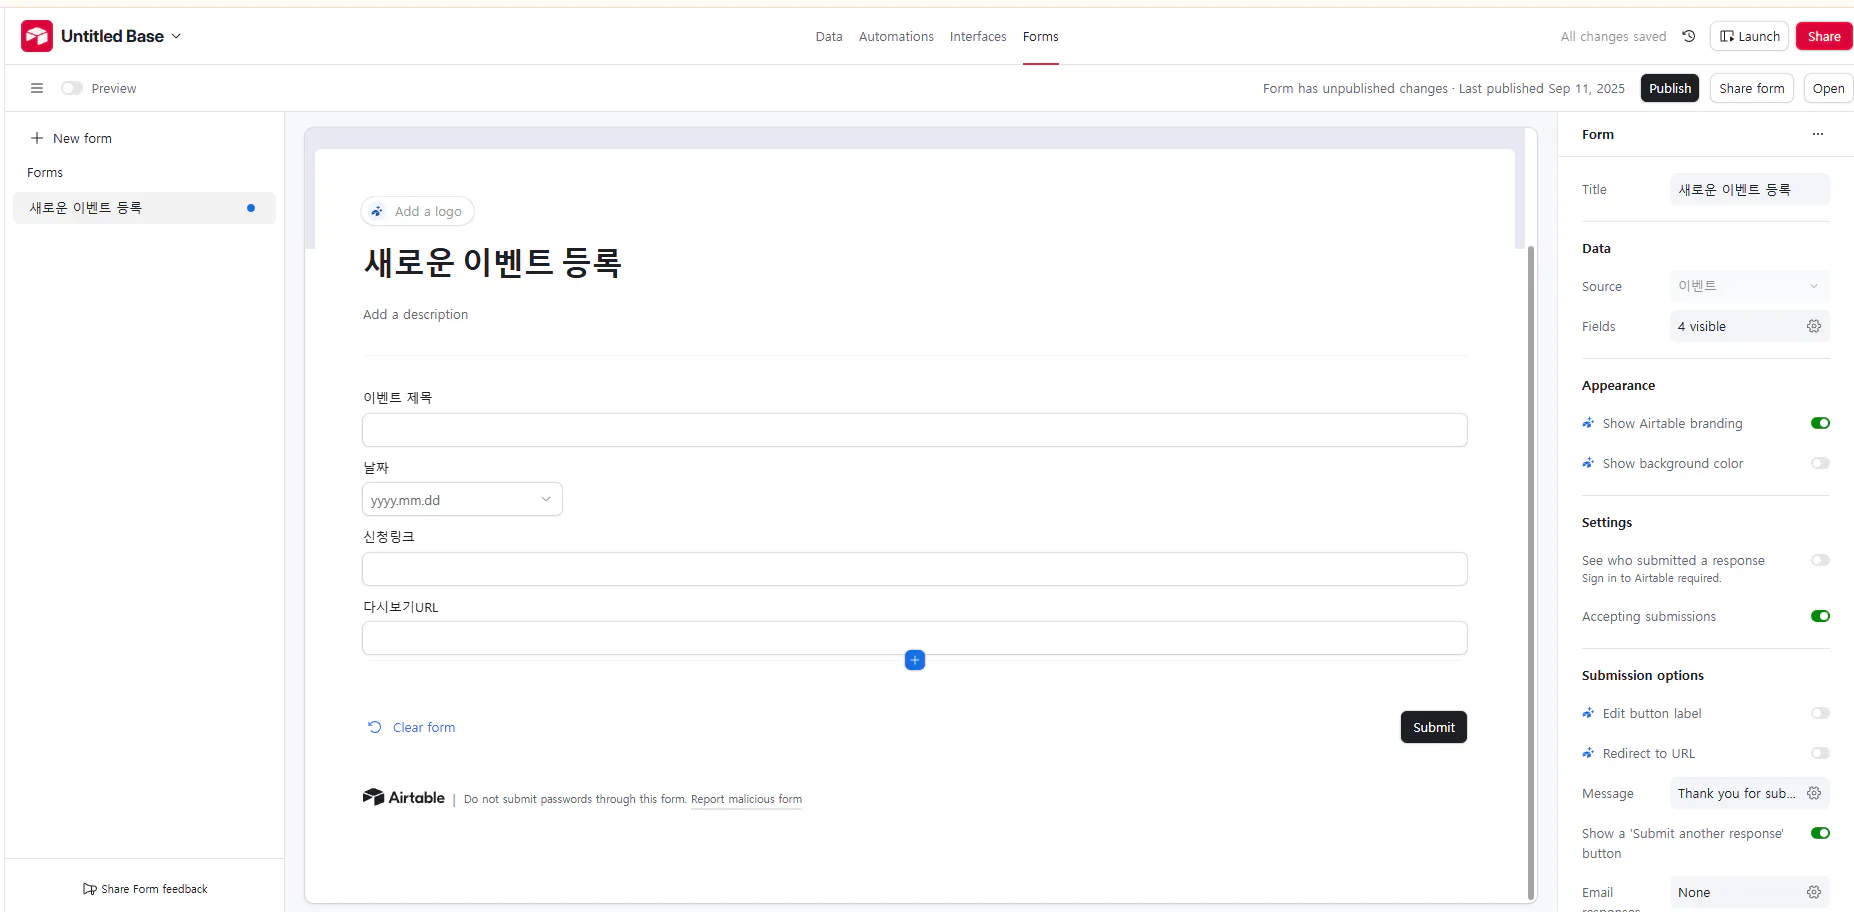Click the Title field in Form panel

(x=1750, y=189)
